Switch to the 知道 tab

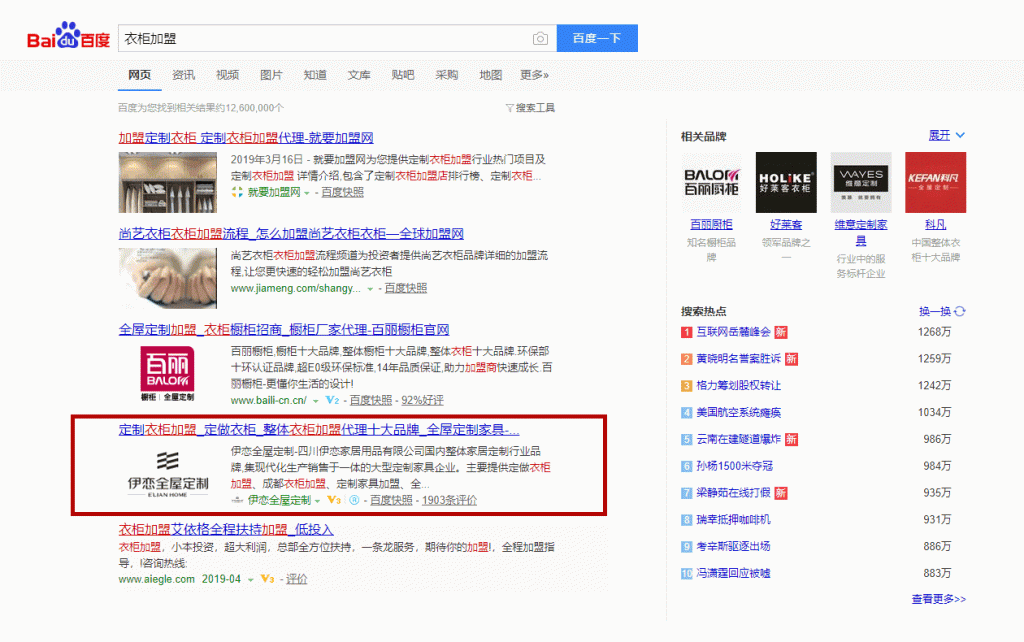315,75
